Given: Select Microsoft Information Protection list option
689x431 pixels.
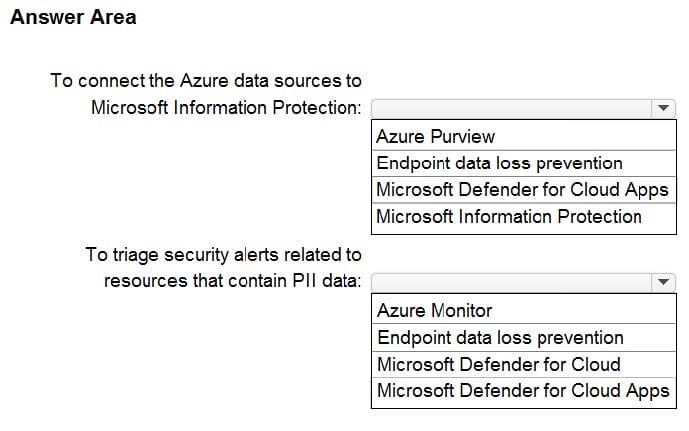Looking at the screenshot, I should click(508, 216).
